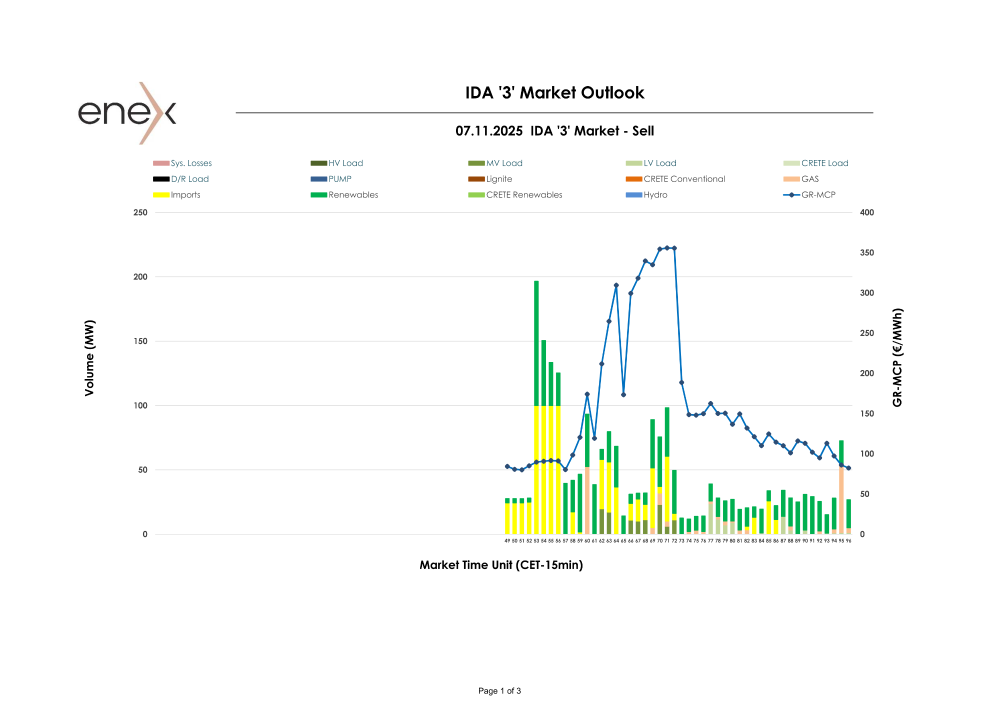Click the GR-MCP line marker in legend

pyautogui.click(x=791, y=195)
